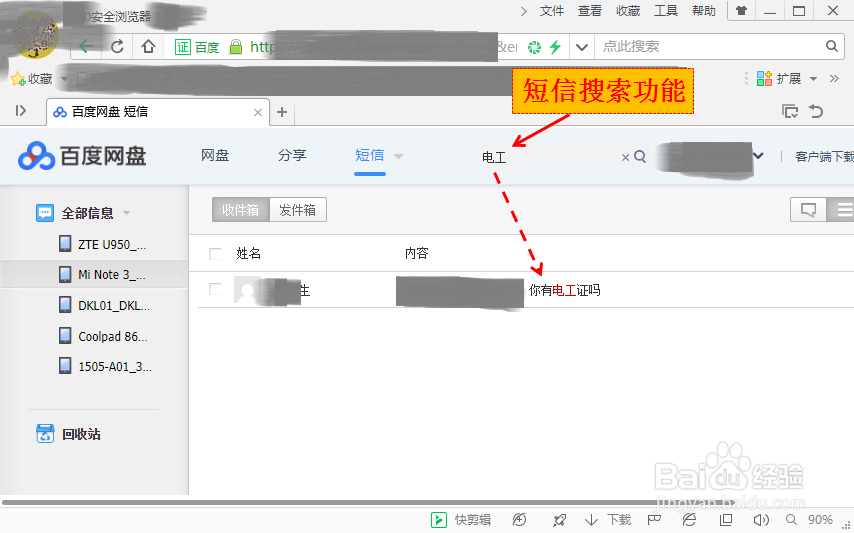Click the magnifier in browser search box

(x=831, y=46)
